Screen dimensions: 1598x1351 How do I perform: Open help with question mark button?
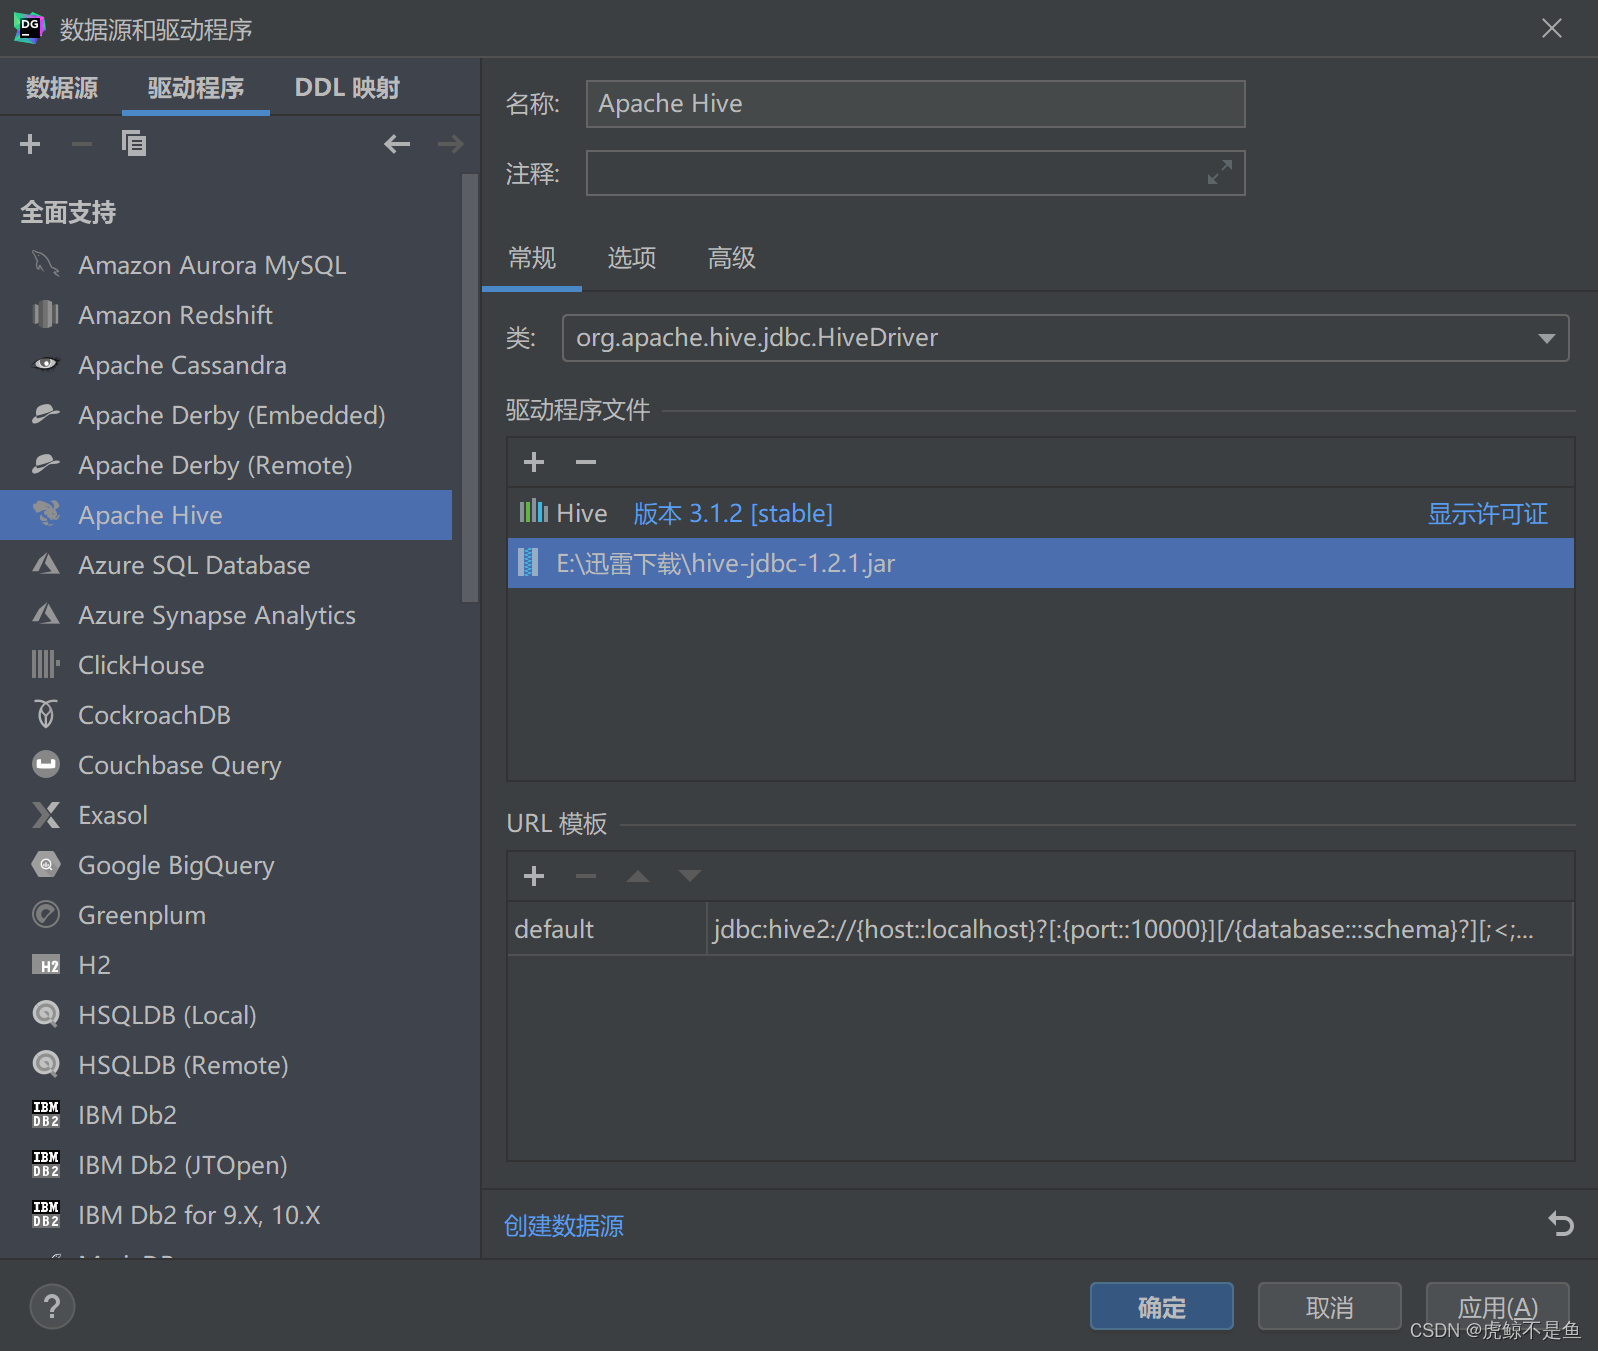point(52,1306)
